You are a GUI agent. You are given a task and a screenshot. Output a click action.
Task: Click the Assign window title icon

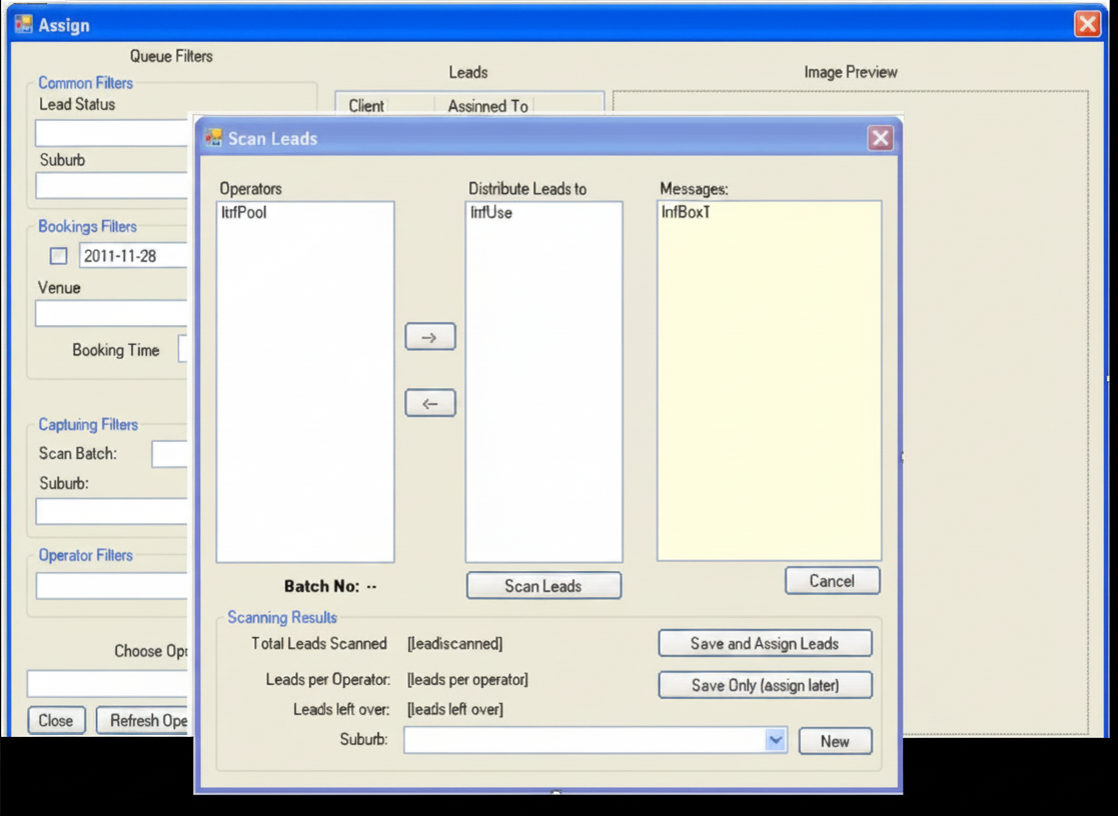(24, 24)
